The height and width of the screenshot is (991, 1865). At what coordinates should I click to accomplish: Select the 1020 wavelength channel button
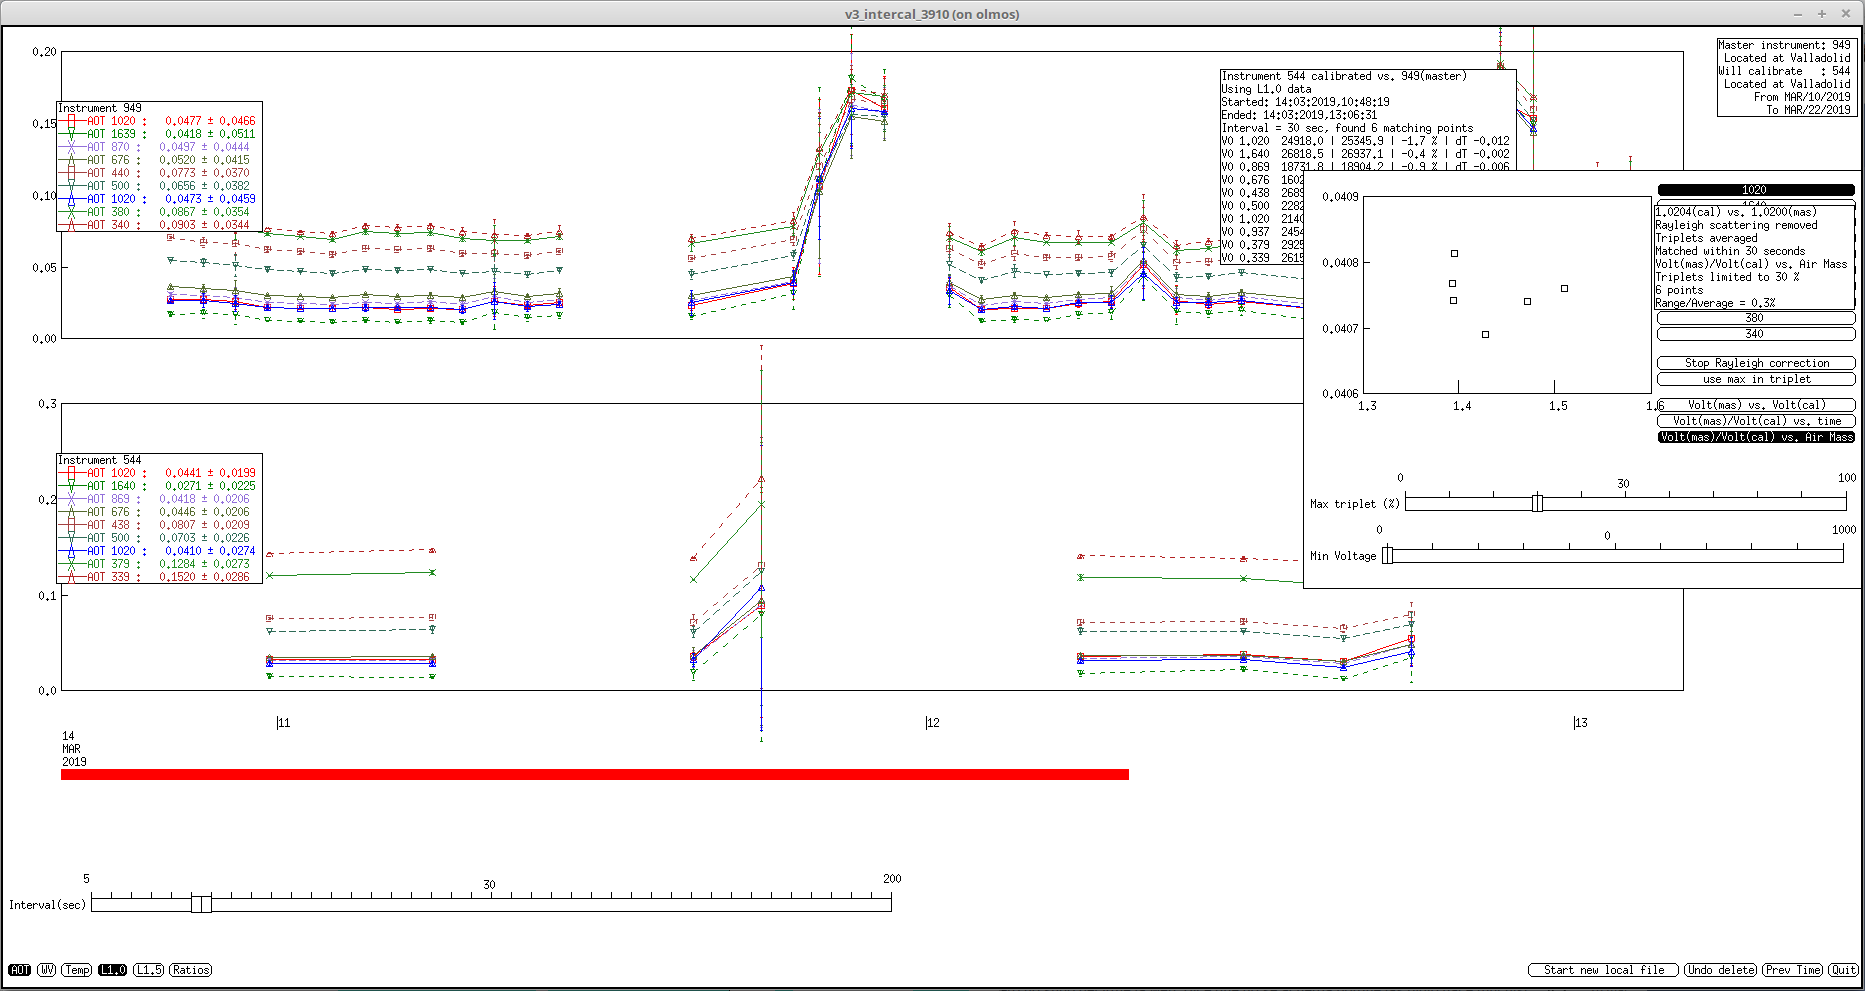(1755, 190)
